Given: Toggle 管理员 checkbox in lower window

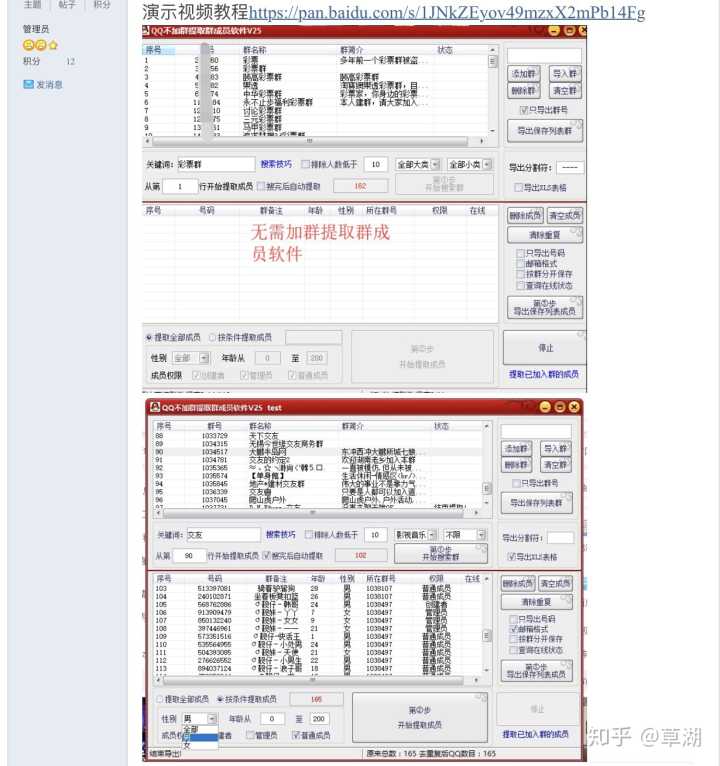Looking at the screenshot, I should [x=250, y=735].
